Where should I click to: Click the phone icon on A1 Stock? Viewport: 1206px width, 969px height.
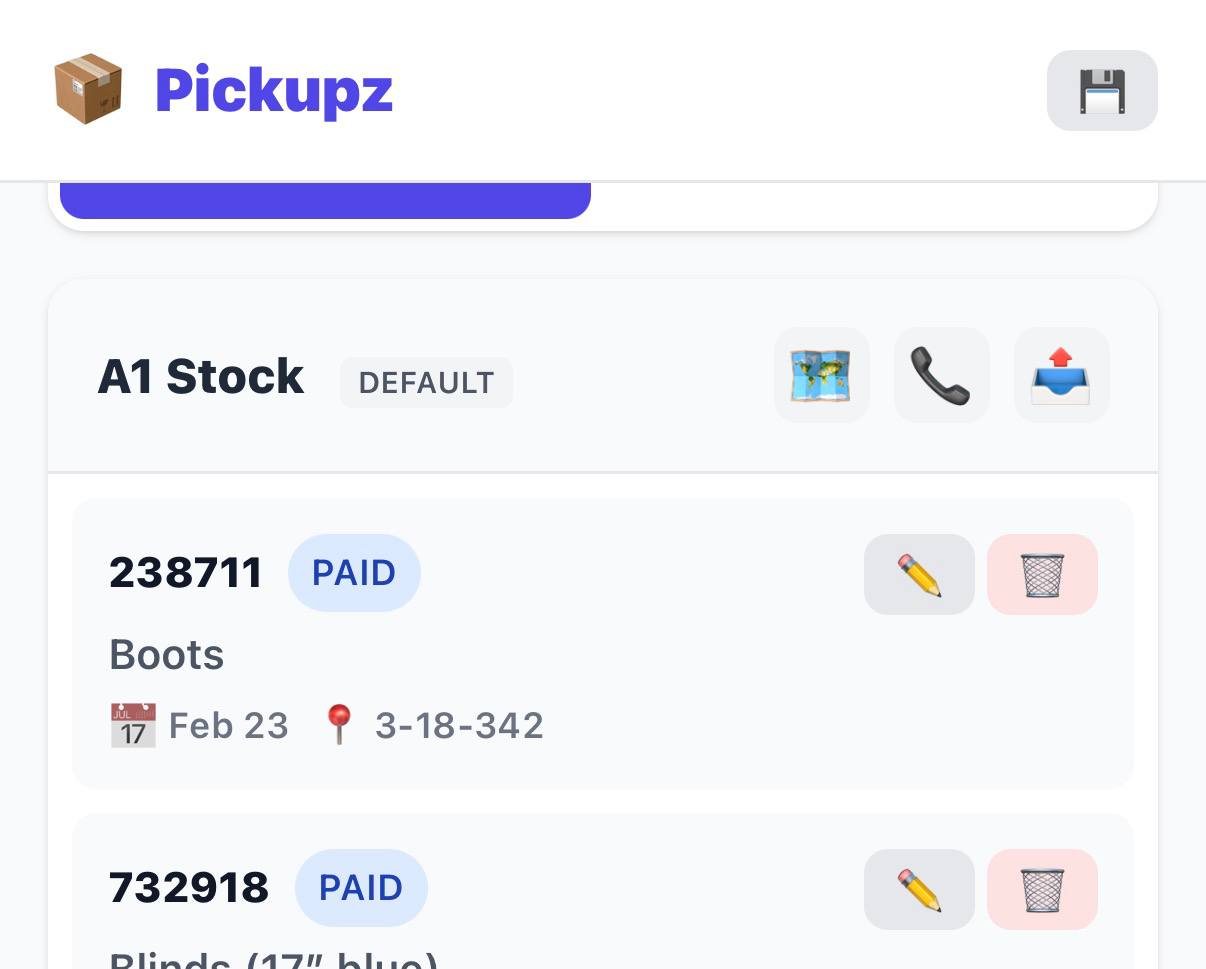point(941,374)
